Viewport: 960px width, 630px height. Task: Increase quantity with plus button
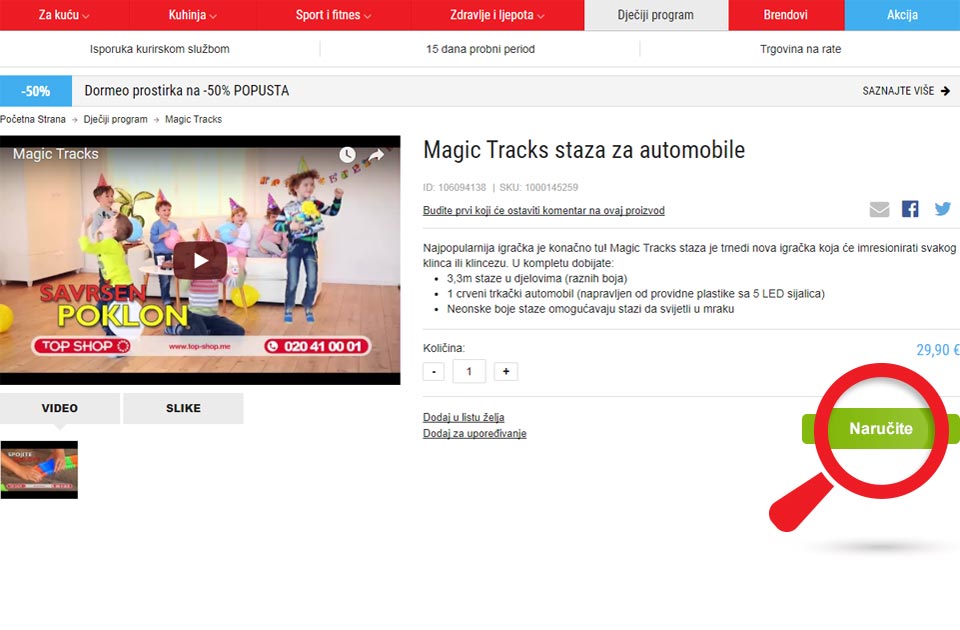click(506, 372)
